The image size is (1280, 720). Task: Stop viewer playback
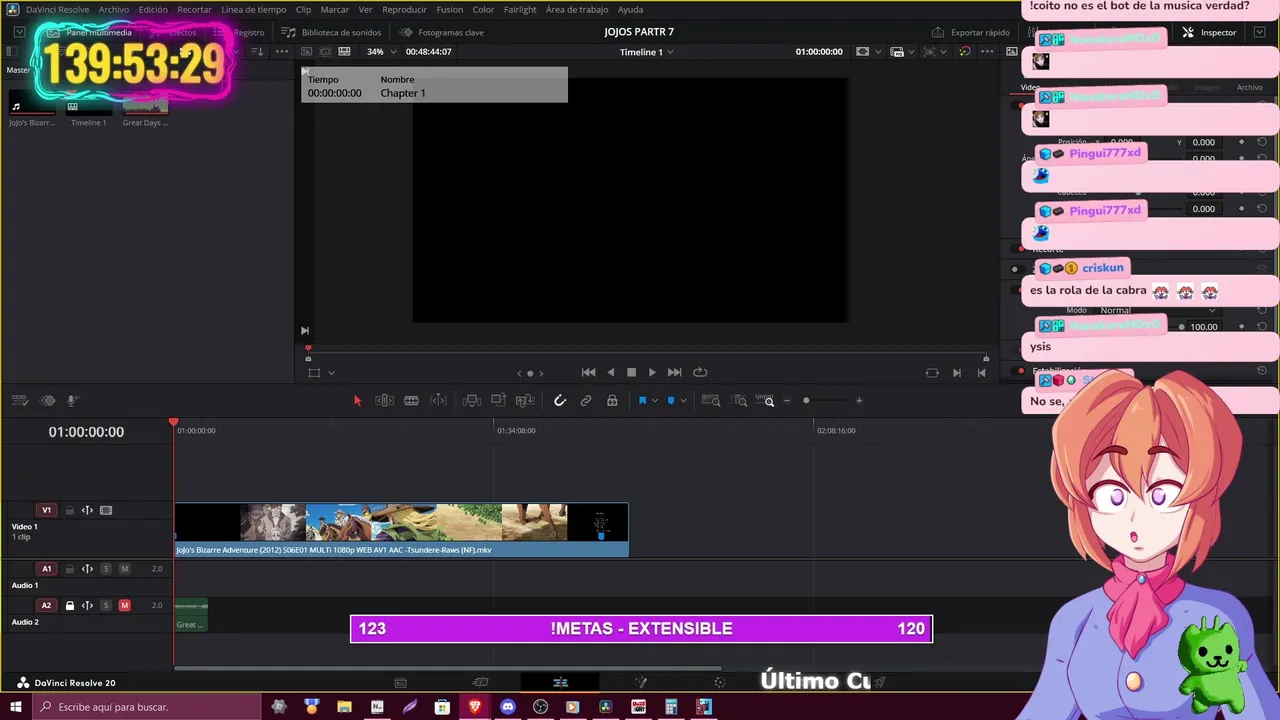[x=631, y=372]
